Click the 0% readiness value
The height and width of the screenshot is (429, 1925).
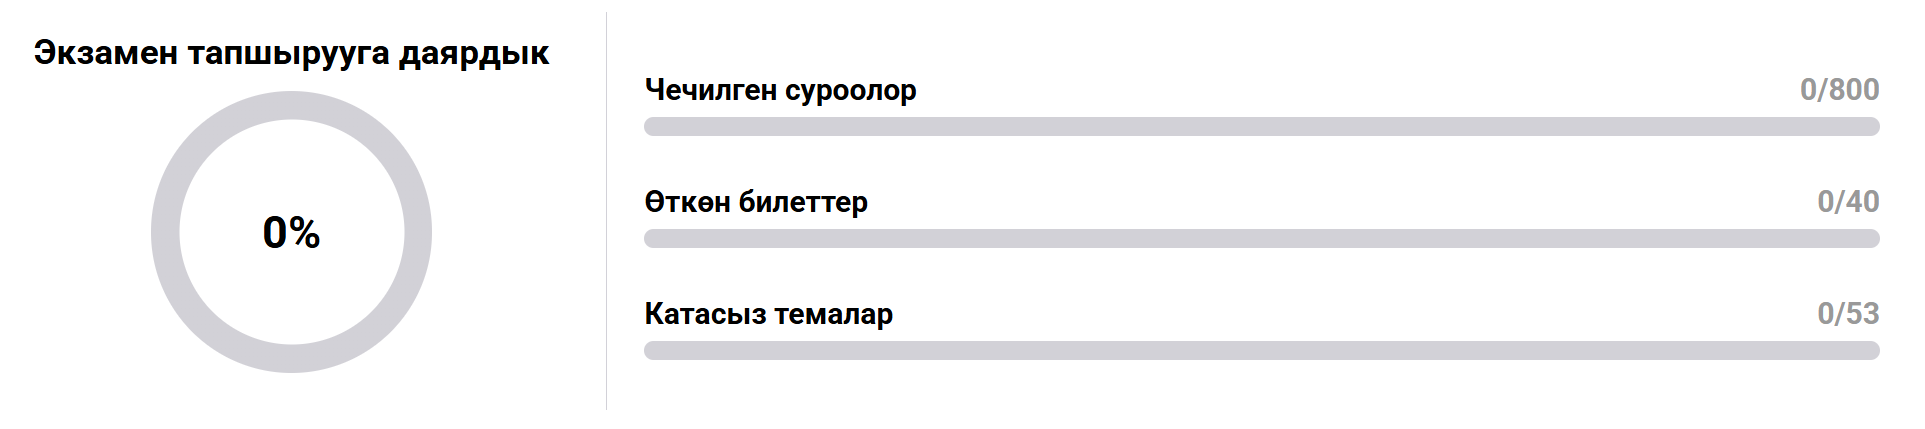291,233
